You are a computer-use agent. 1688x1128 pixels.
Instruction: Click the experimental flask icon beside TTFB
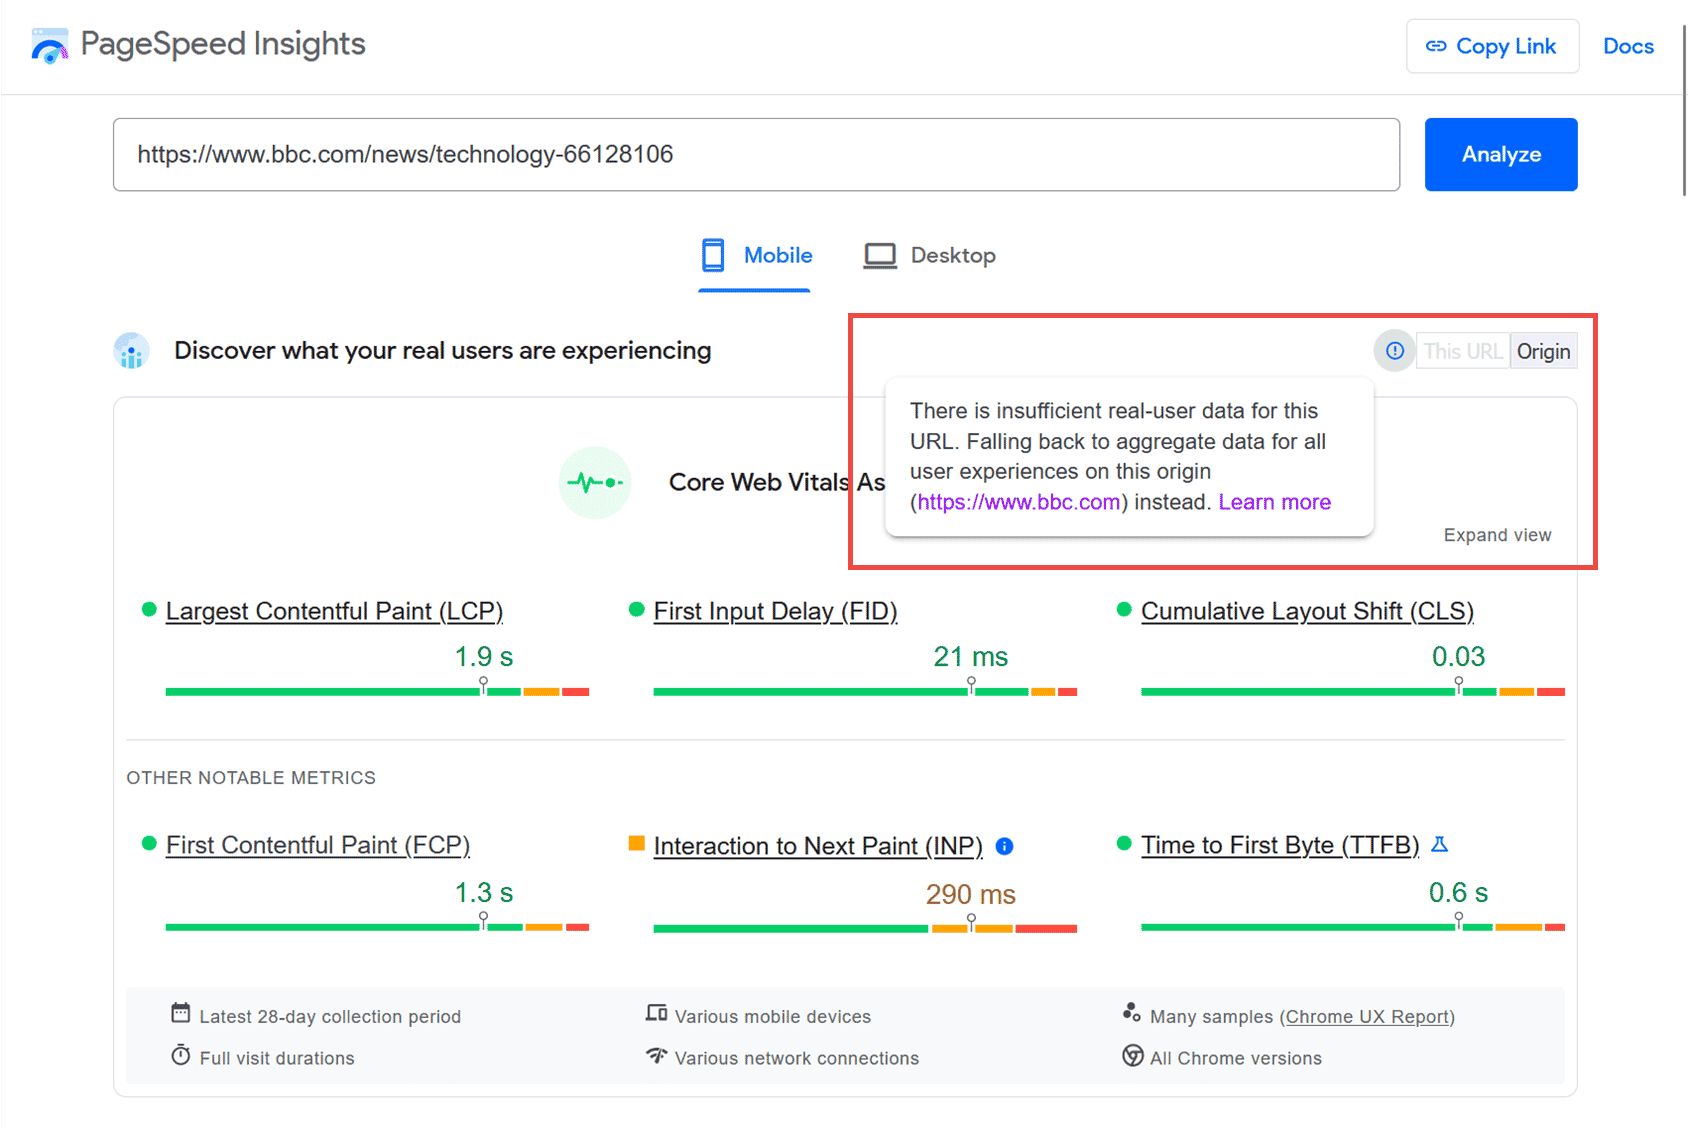pyautogui.click(x=1440, y=845)
